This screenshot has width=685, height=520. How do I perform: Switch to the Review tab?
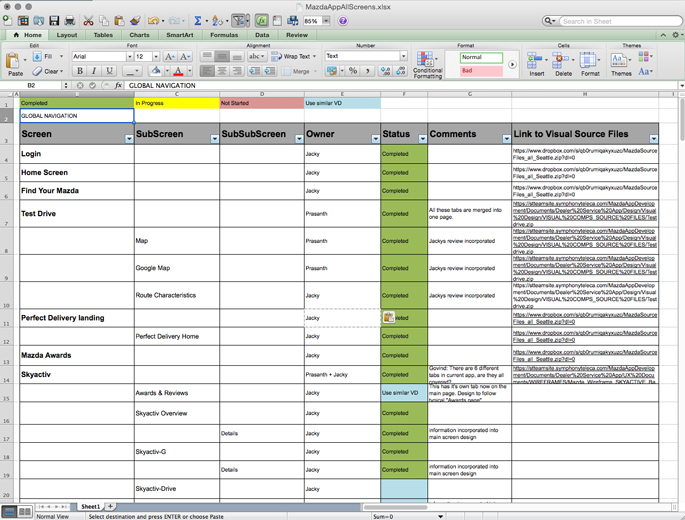click(297, 35)
